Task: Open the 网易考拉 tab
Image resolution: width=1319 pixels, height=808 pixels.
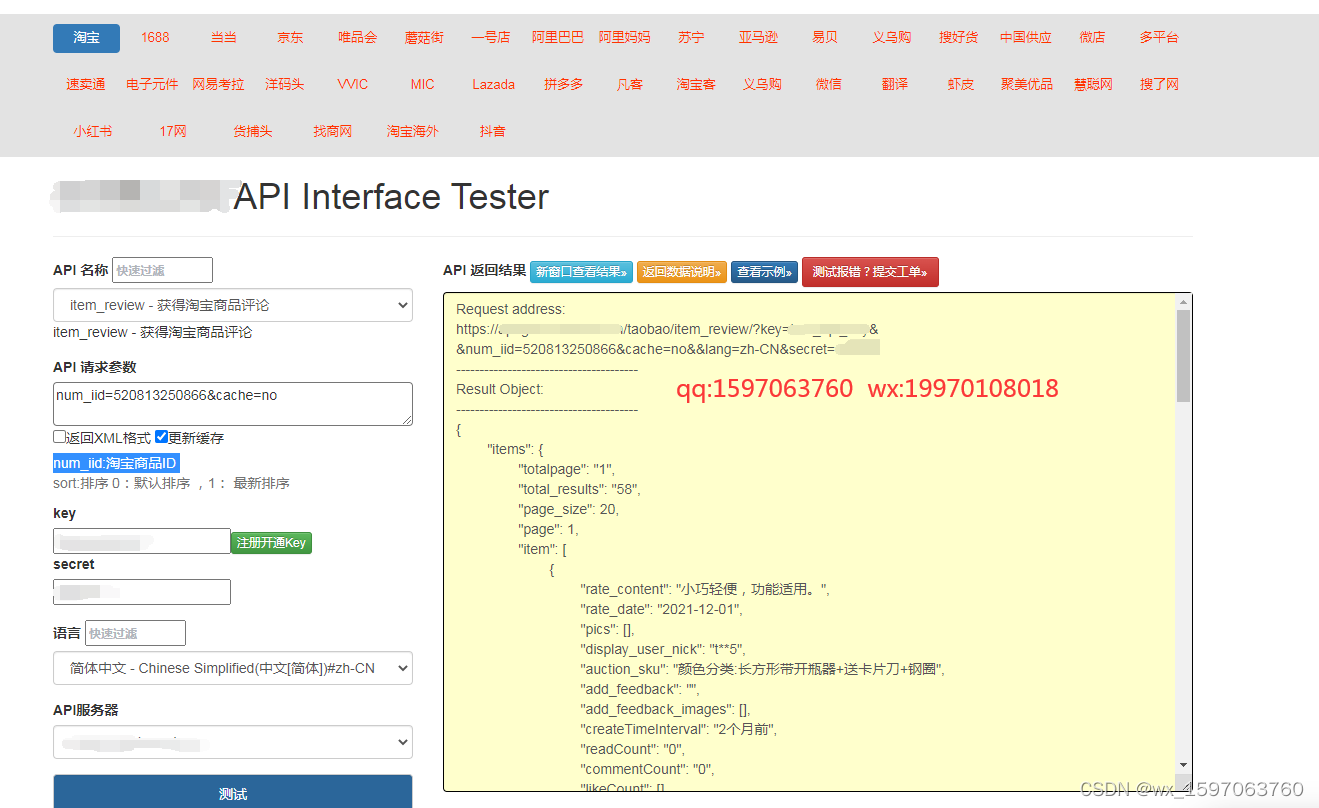Action: (x=218, y=85)
